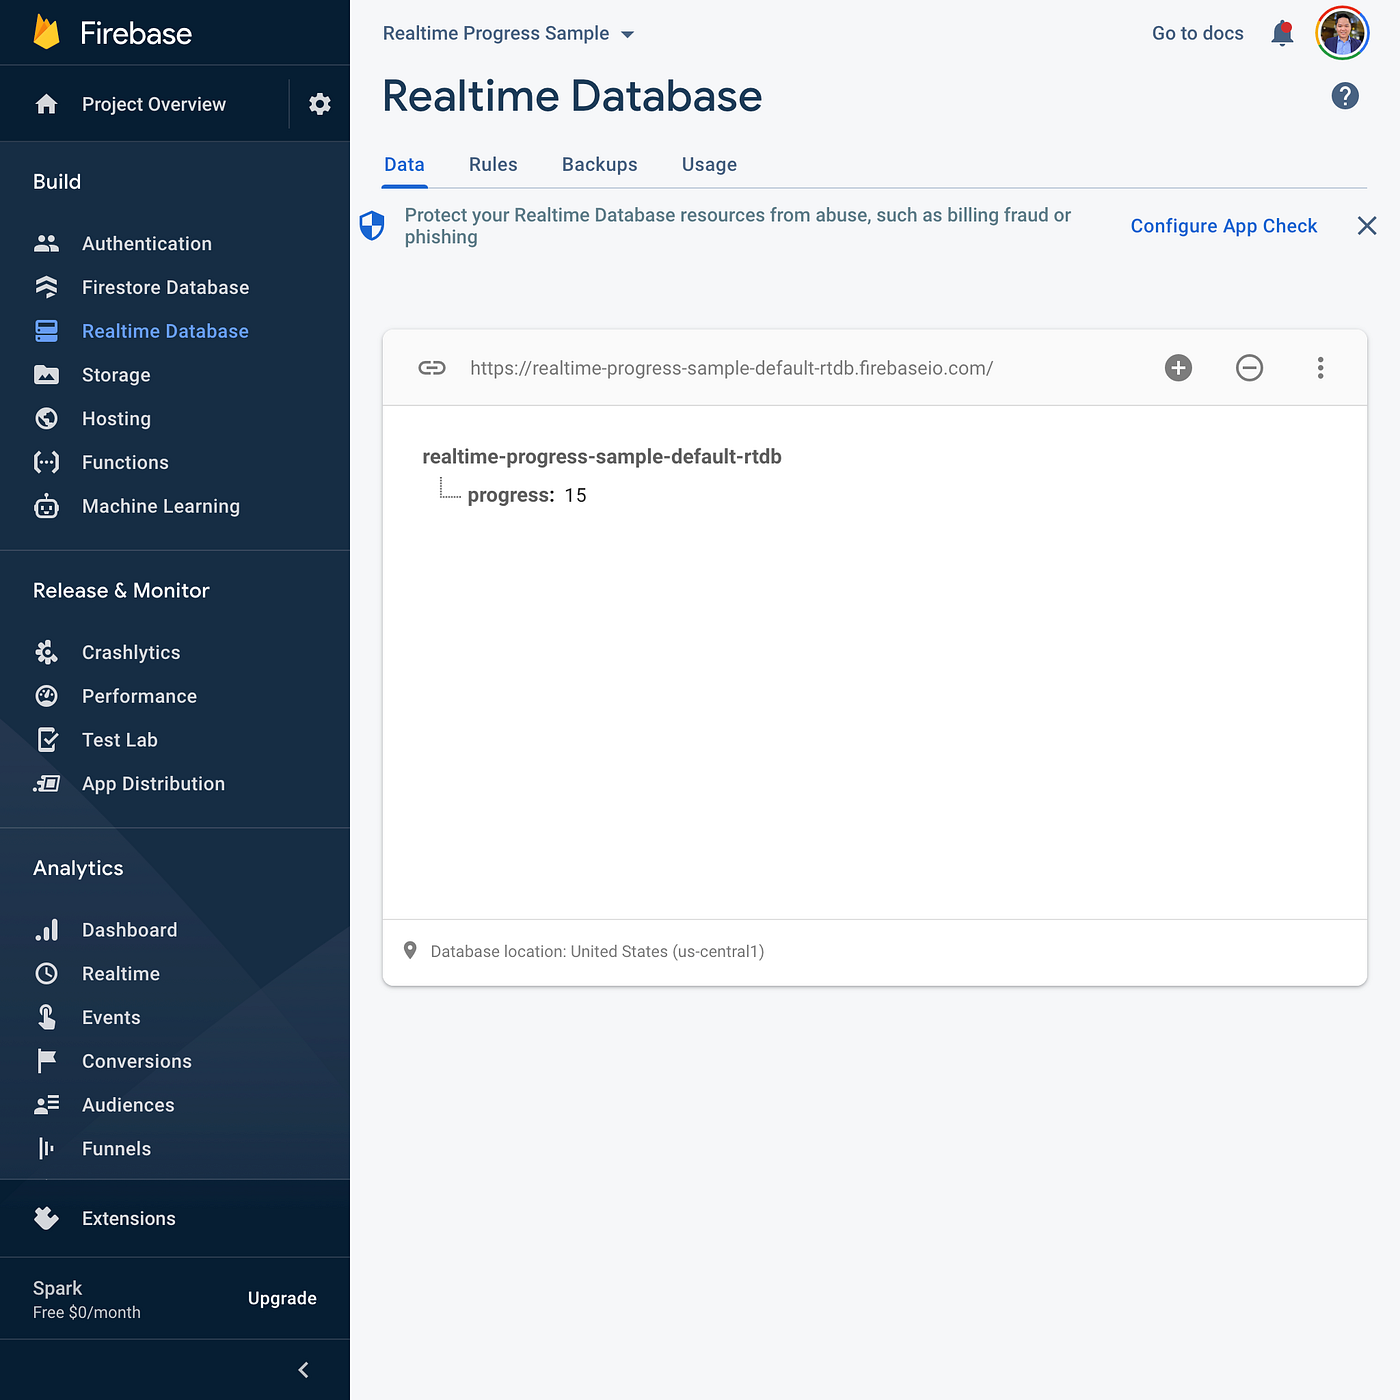1400x1400 pixels.
Task: Open project settings gear icon
Action: tap(319, 103)
